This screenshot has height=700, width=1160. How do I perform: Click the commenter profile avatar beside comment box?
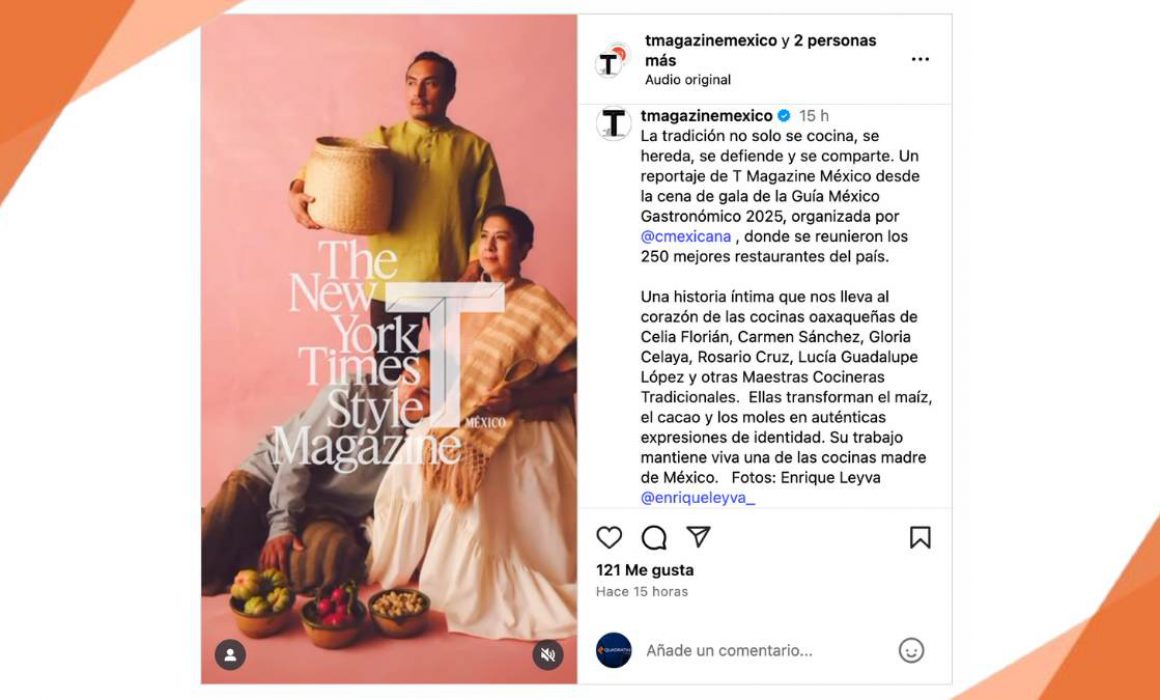pyautogui.click(x=613, y=650)
